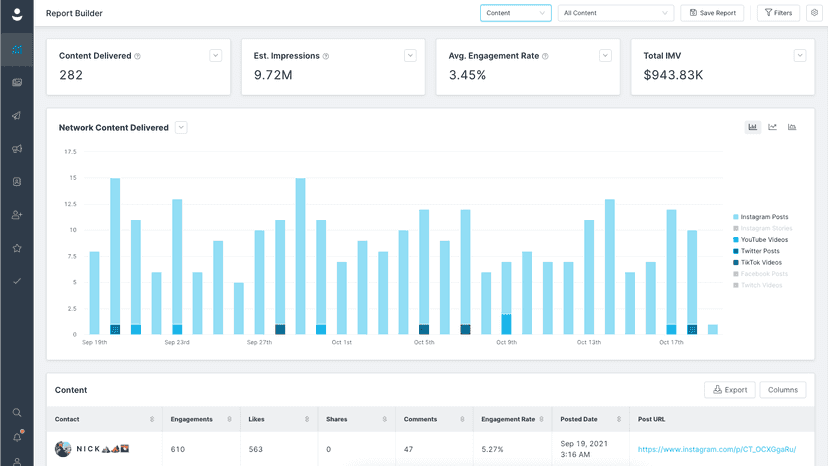Viewport: 828px width, 466px height.
Task: Toggle TikTok Videos series in legend
Action: coord(757,262)
